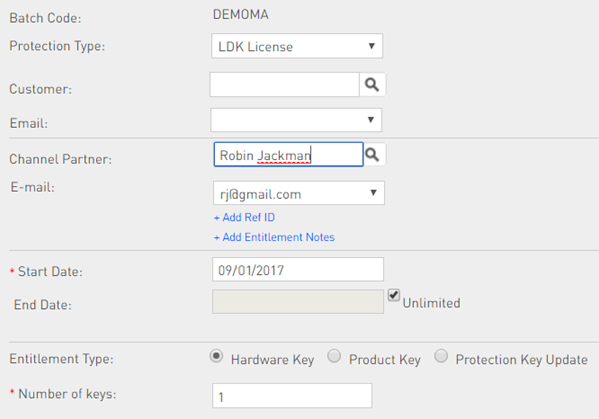Select the Product Key radio button
This screenshot has width=599, height=419.
pyautogui.click(x=334, y=356)
